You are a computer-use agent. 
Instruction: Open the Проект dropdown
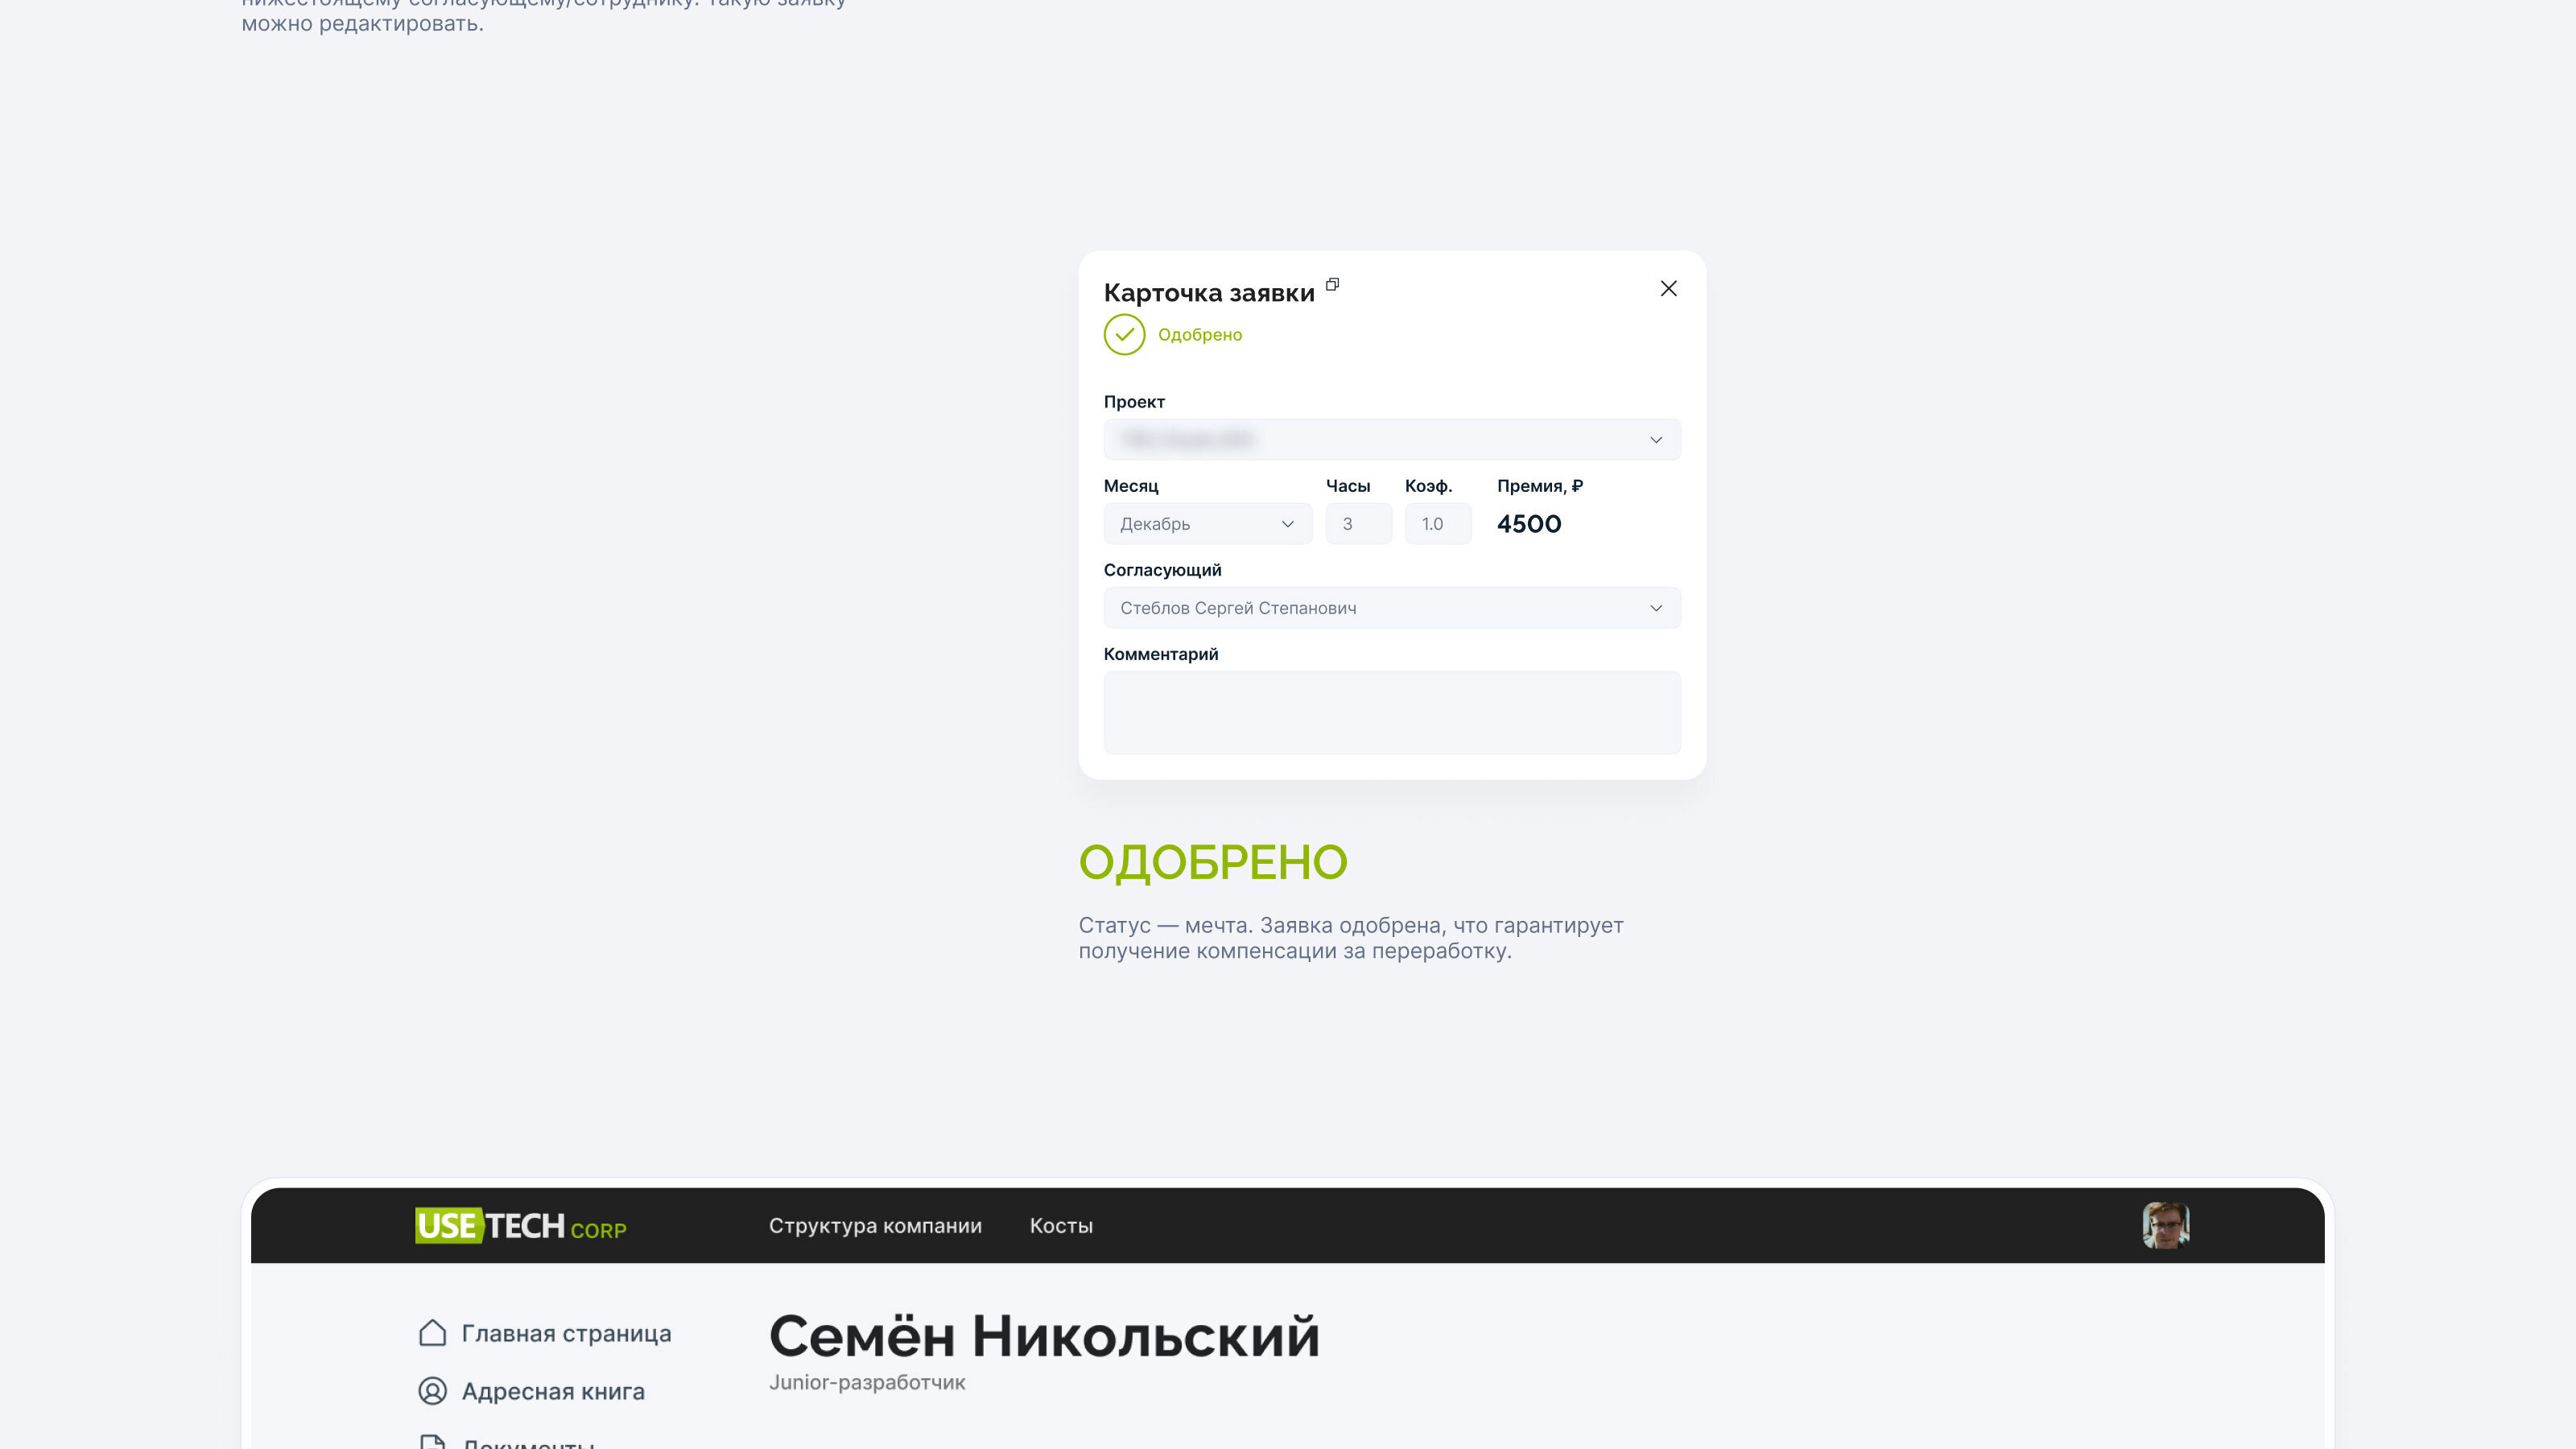pyautogui.click(x=1391, y=440)
